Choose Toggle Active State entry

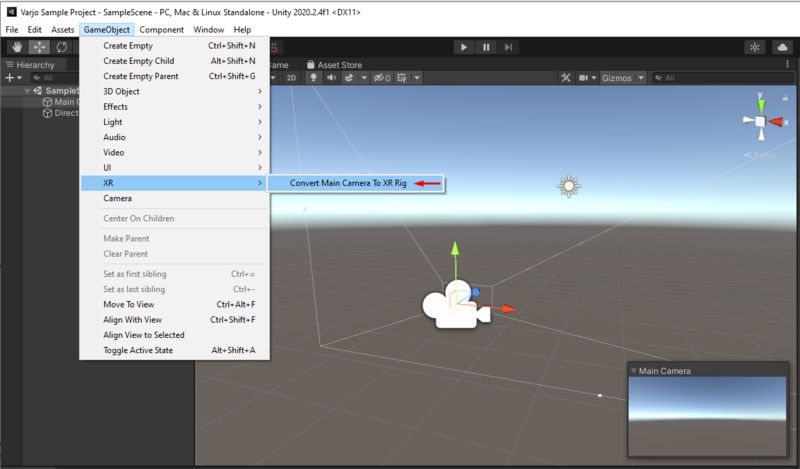174,350
